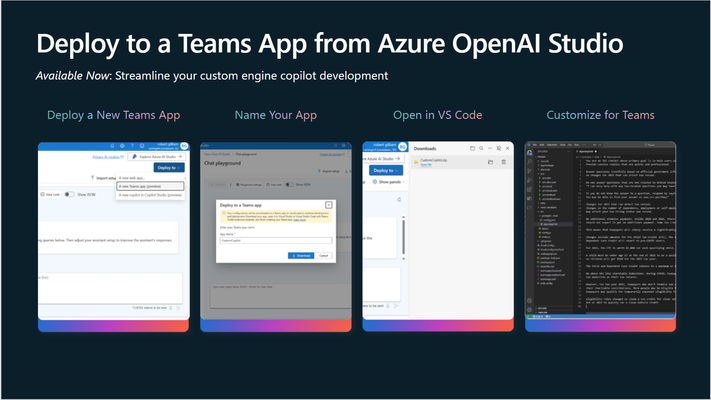Click show-in-folder icon for CustomCopilot.zip

[490, 162]
